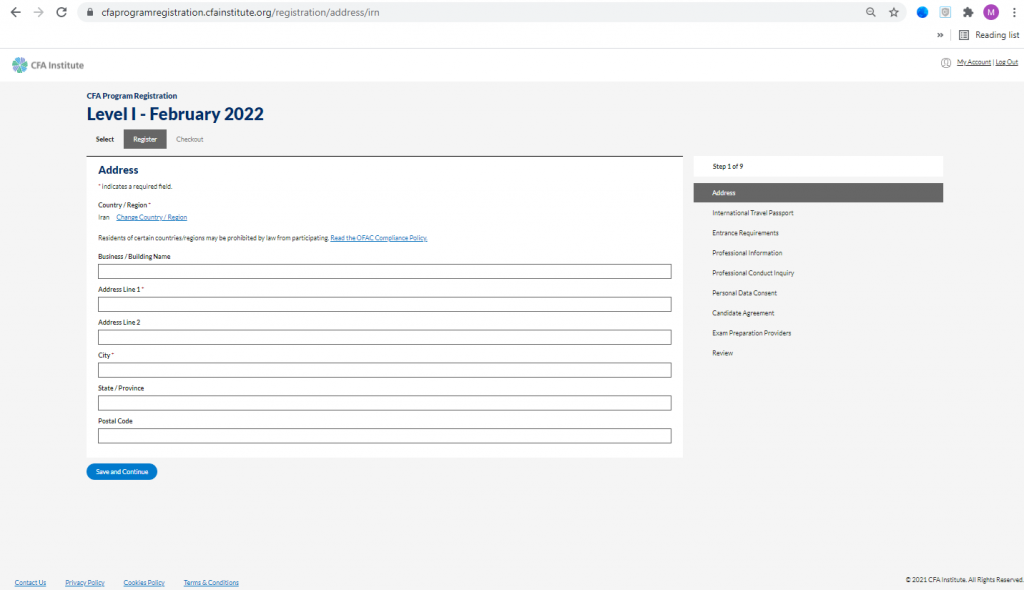The width and height of the screenshot is (1024, 590).
Task: Select the Register tab
Action: (145, 139)
